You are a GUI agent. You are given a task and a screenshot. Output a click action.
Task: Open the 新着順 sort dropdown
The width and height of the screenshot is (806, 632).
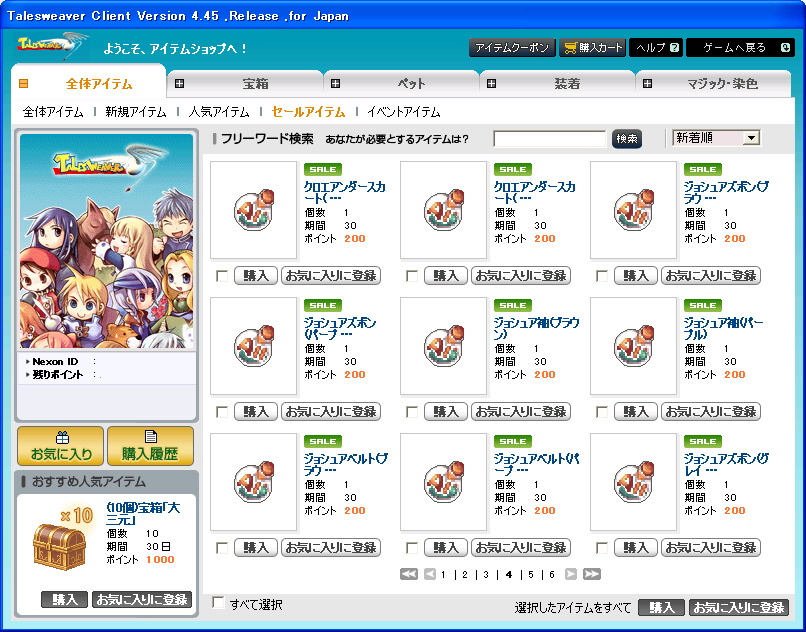pyautogui.click(x=716, y=138)
